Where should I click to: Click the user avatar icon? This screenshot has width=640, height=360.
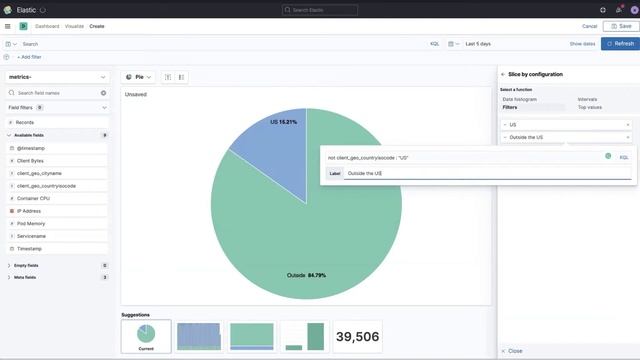tap(634, 10)
